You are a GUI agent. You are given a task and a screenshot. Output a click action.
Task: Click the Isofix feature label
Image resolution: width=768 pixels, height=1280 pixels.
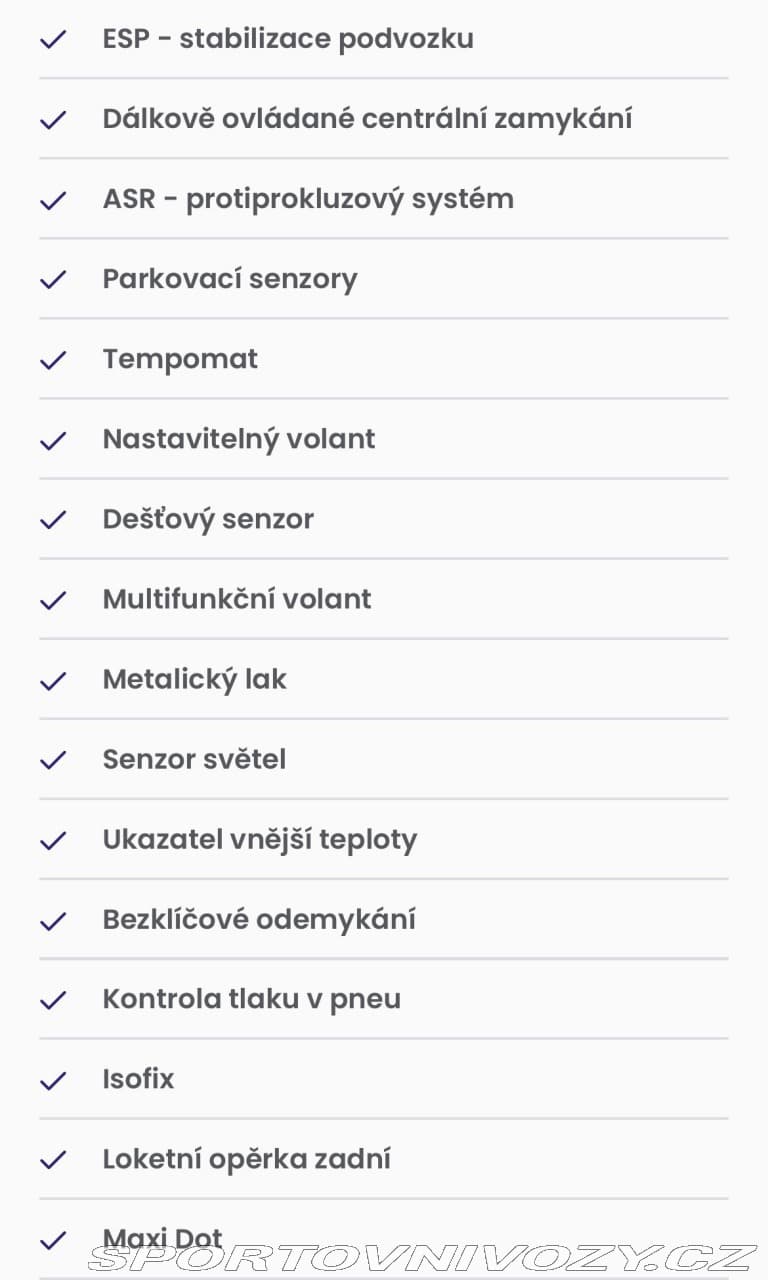point(138,1079)
